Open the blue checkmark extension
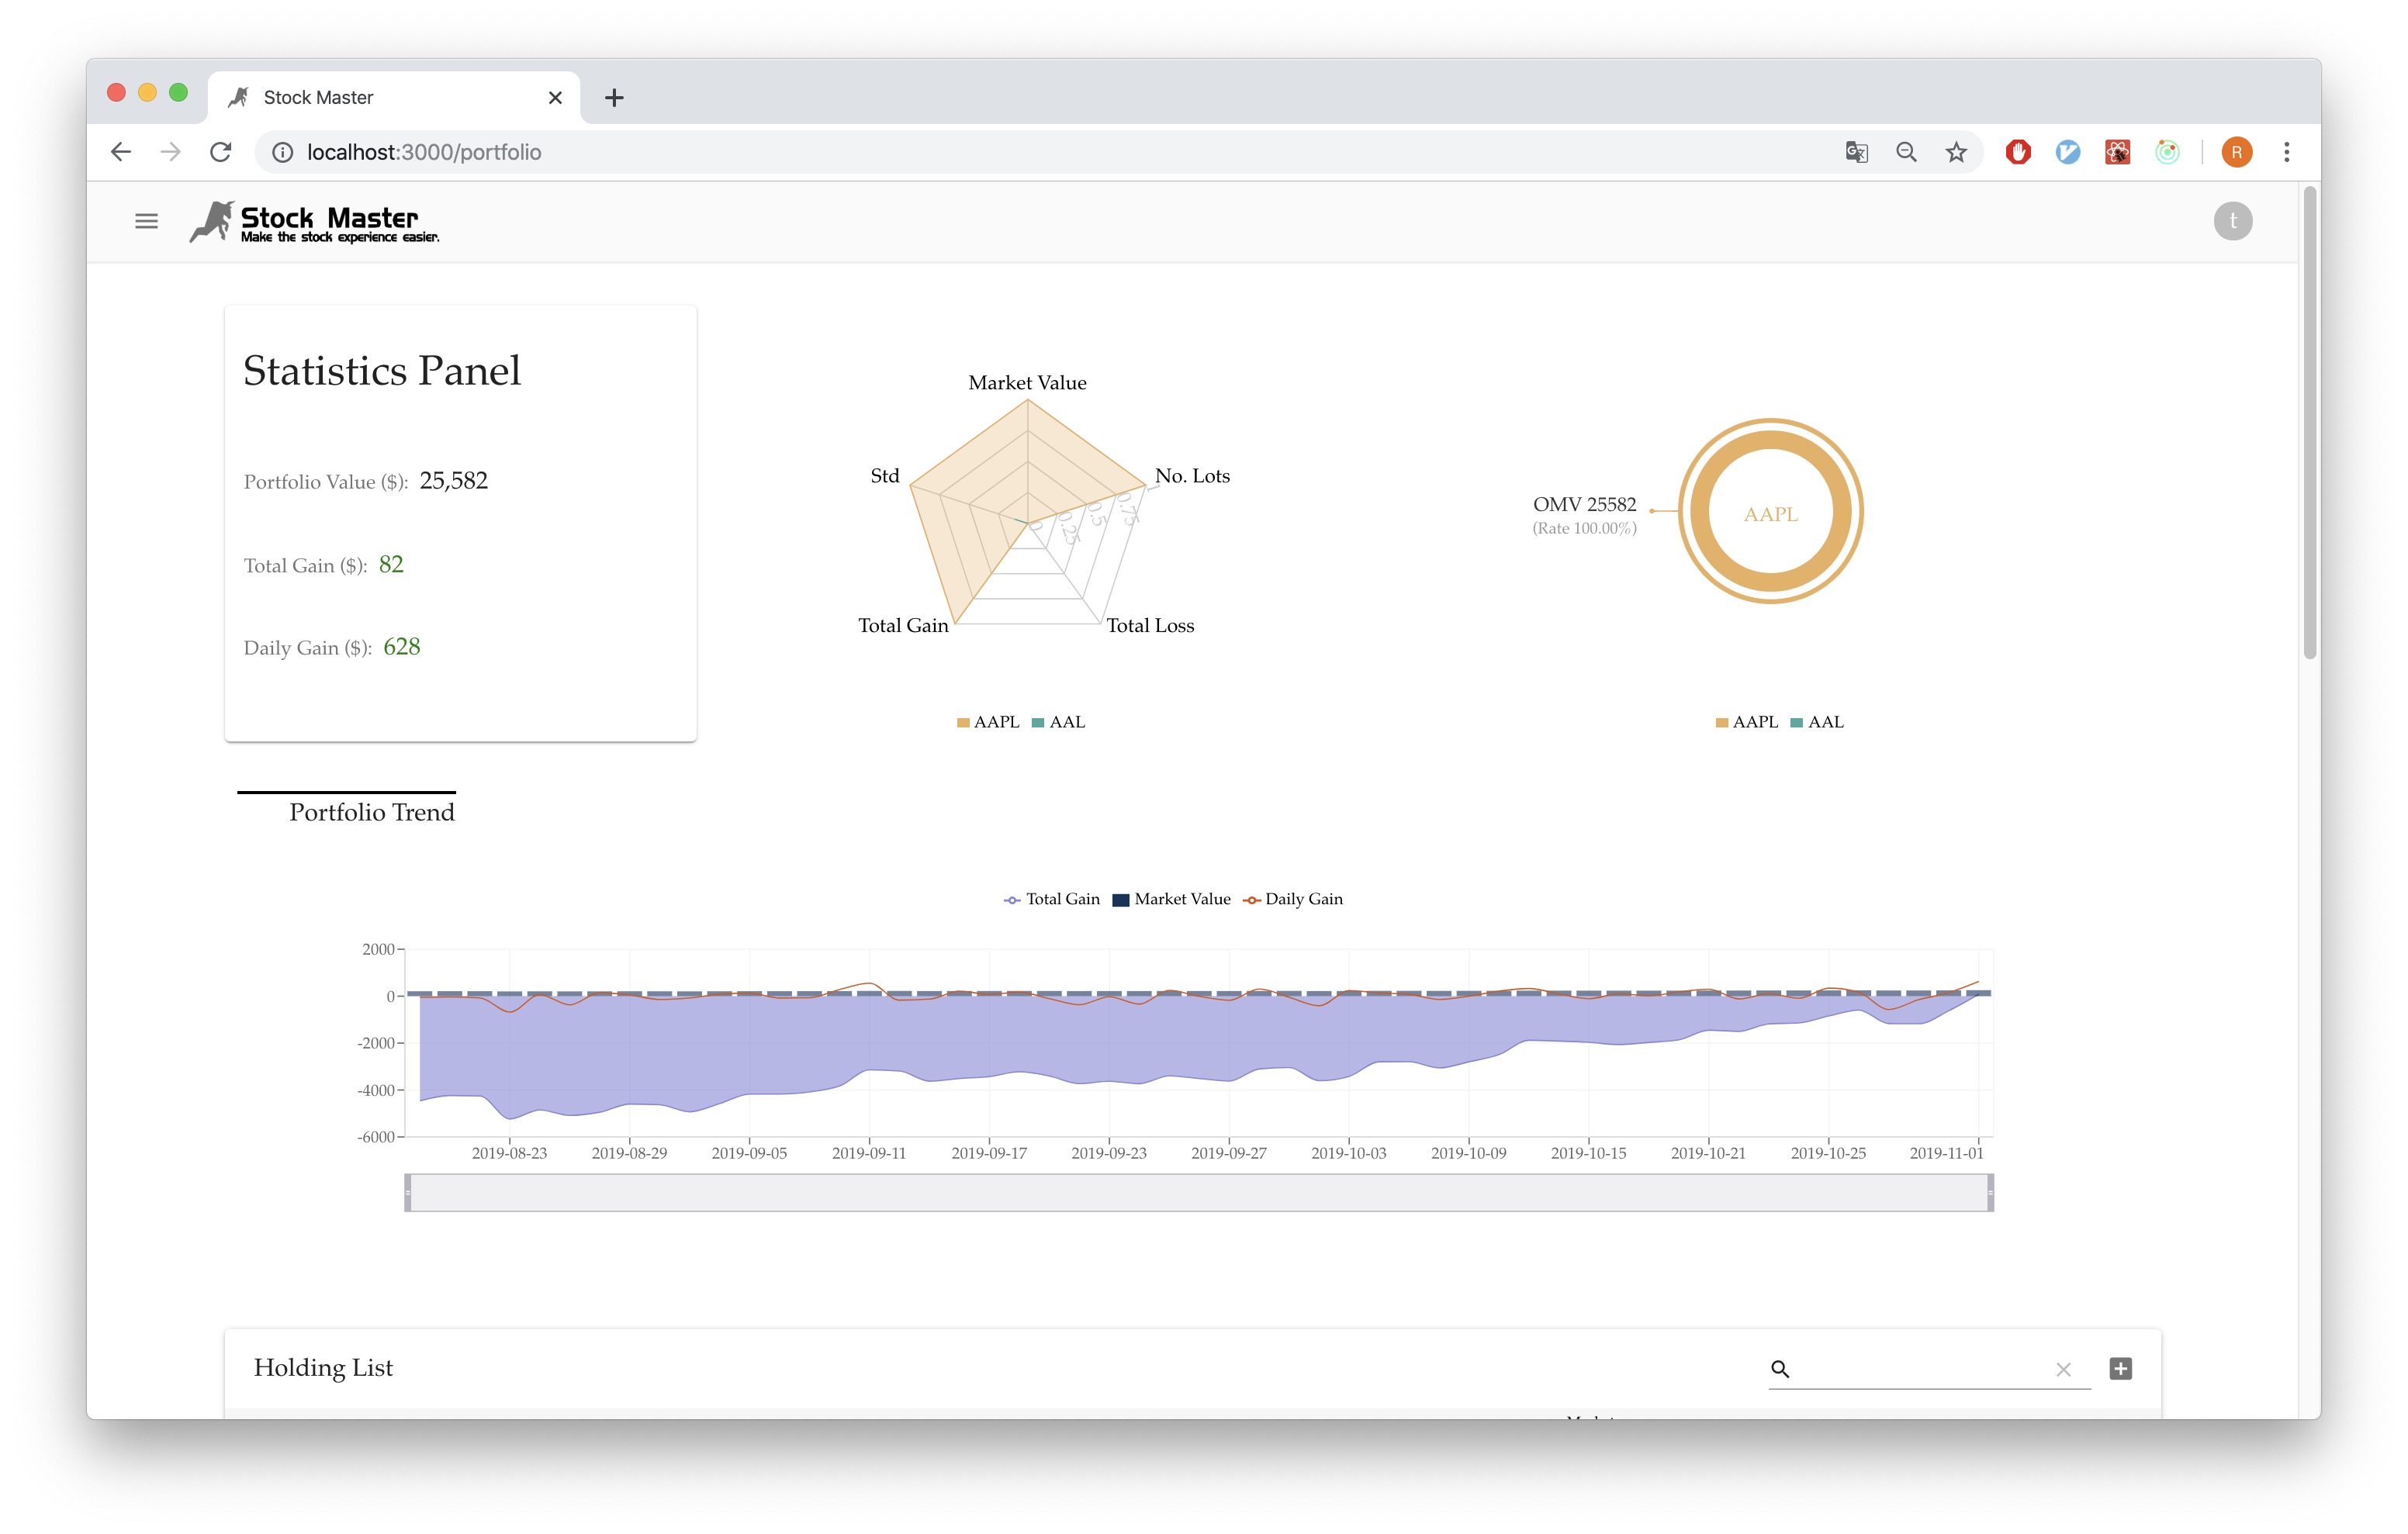This screenshot has width=2408, height=1534. click(x=2068, y=152)
